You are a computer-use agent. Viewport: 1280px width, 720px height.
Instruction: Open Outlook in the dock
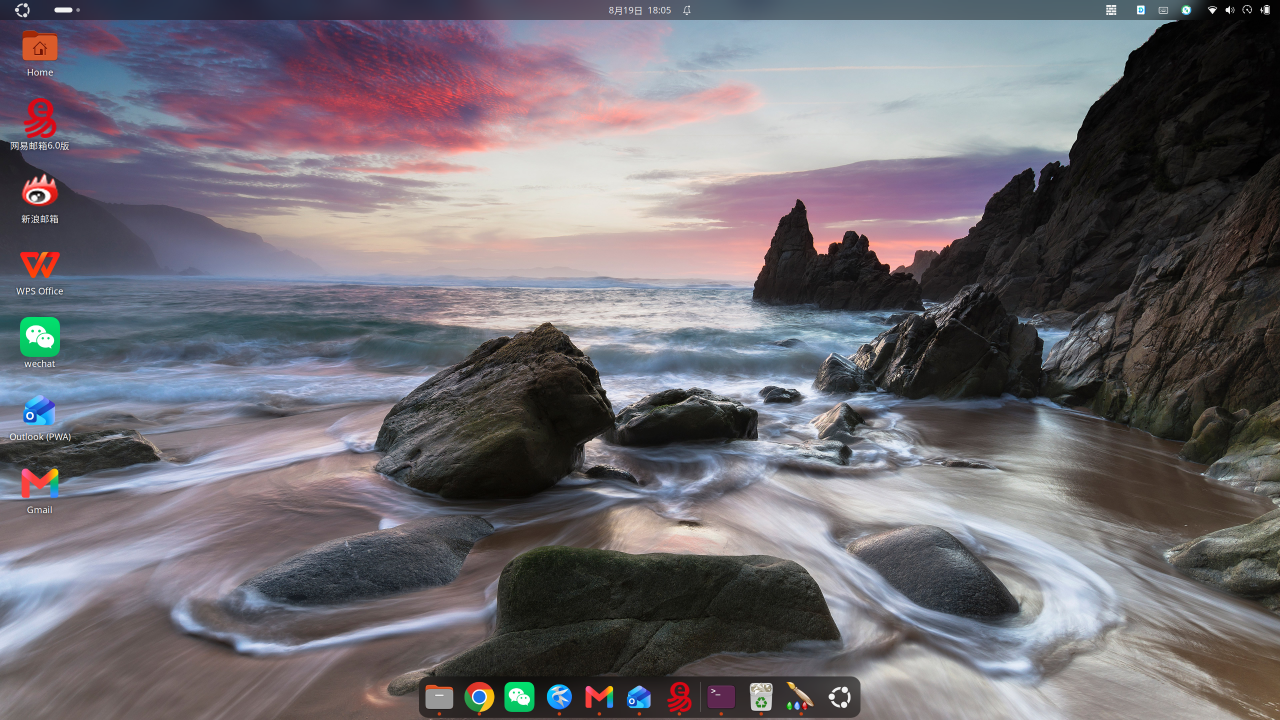tap(639, 697)
